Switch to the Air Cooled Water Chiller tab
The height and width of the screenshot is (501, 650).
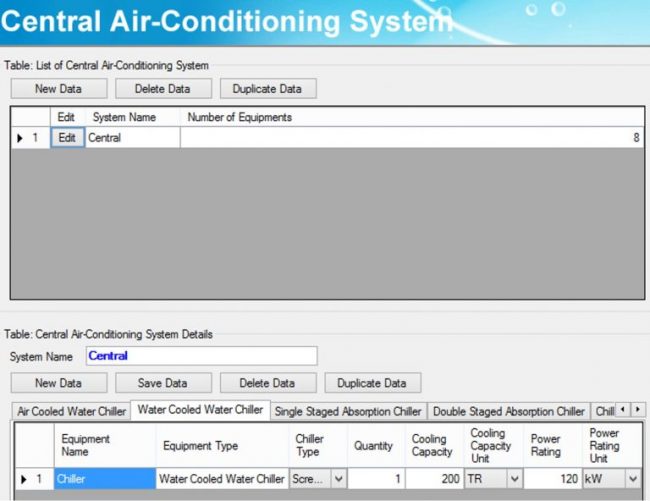tap(72, 411)
